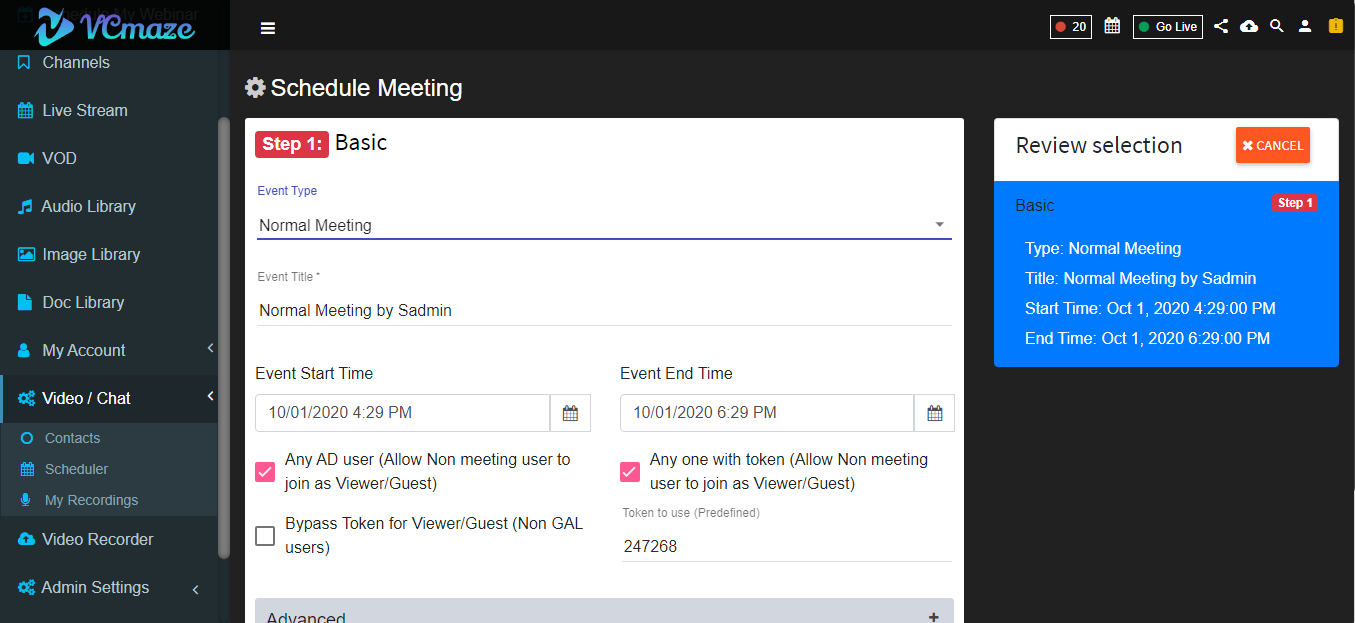Click the yellow notification icon

tap(1335, 26)
